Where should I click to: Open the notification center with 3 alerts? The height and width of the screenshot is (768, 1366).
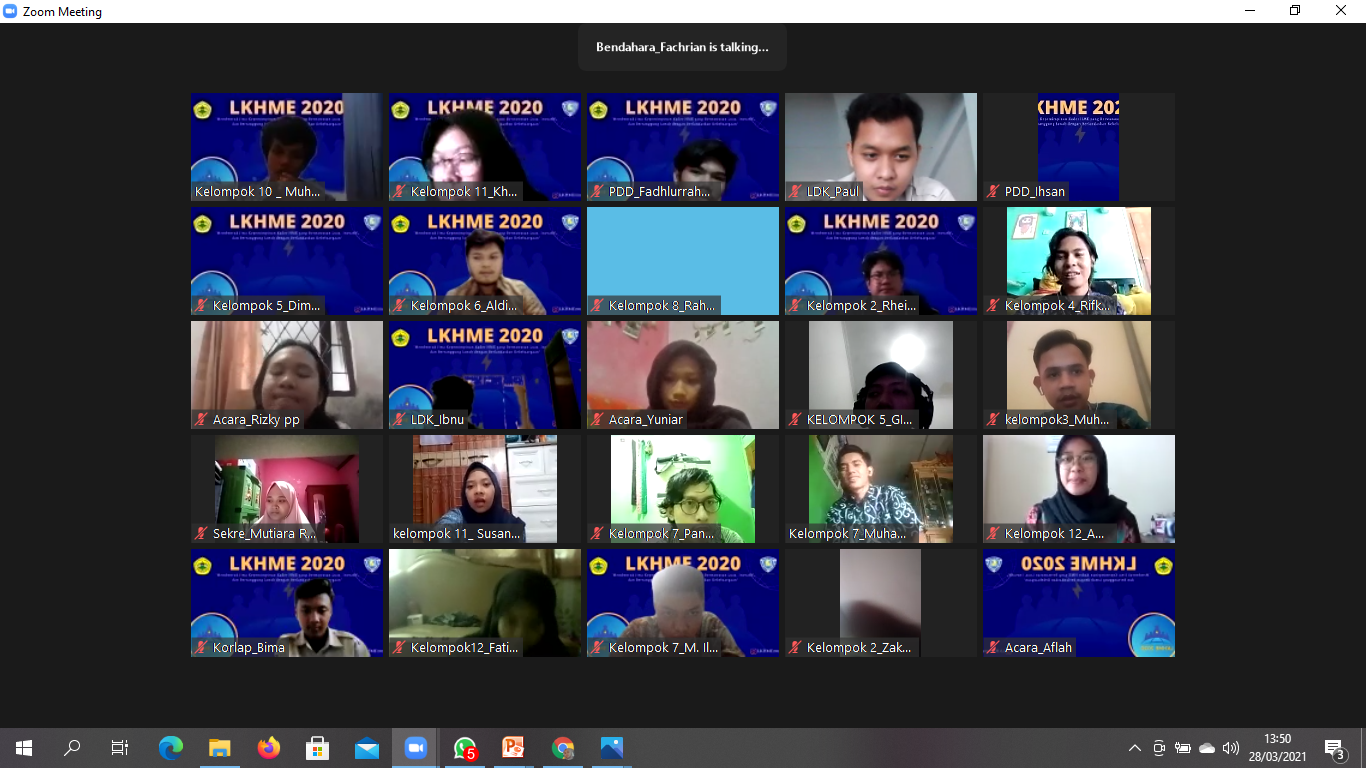pyautogui.click(x=1334, y=748)
